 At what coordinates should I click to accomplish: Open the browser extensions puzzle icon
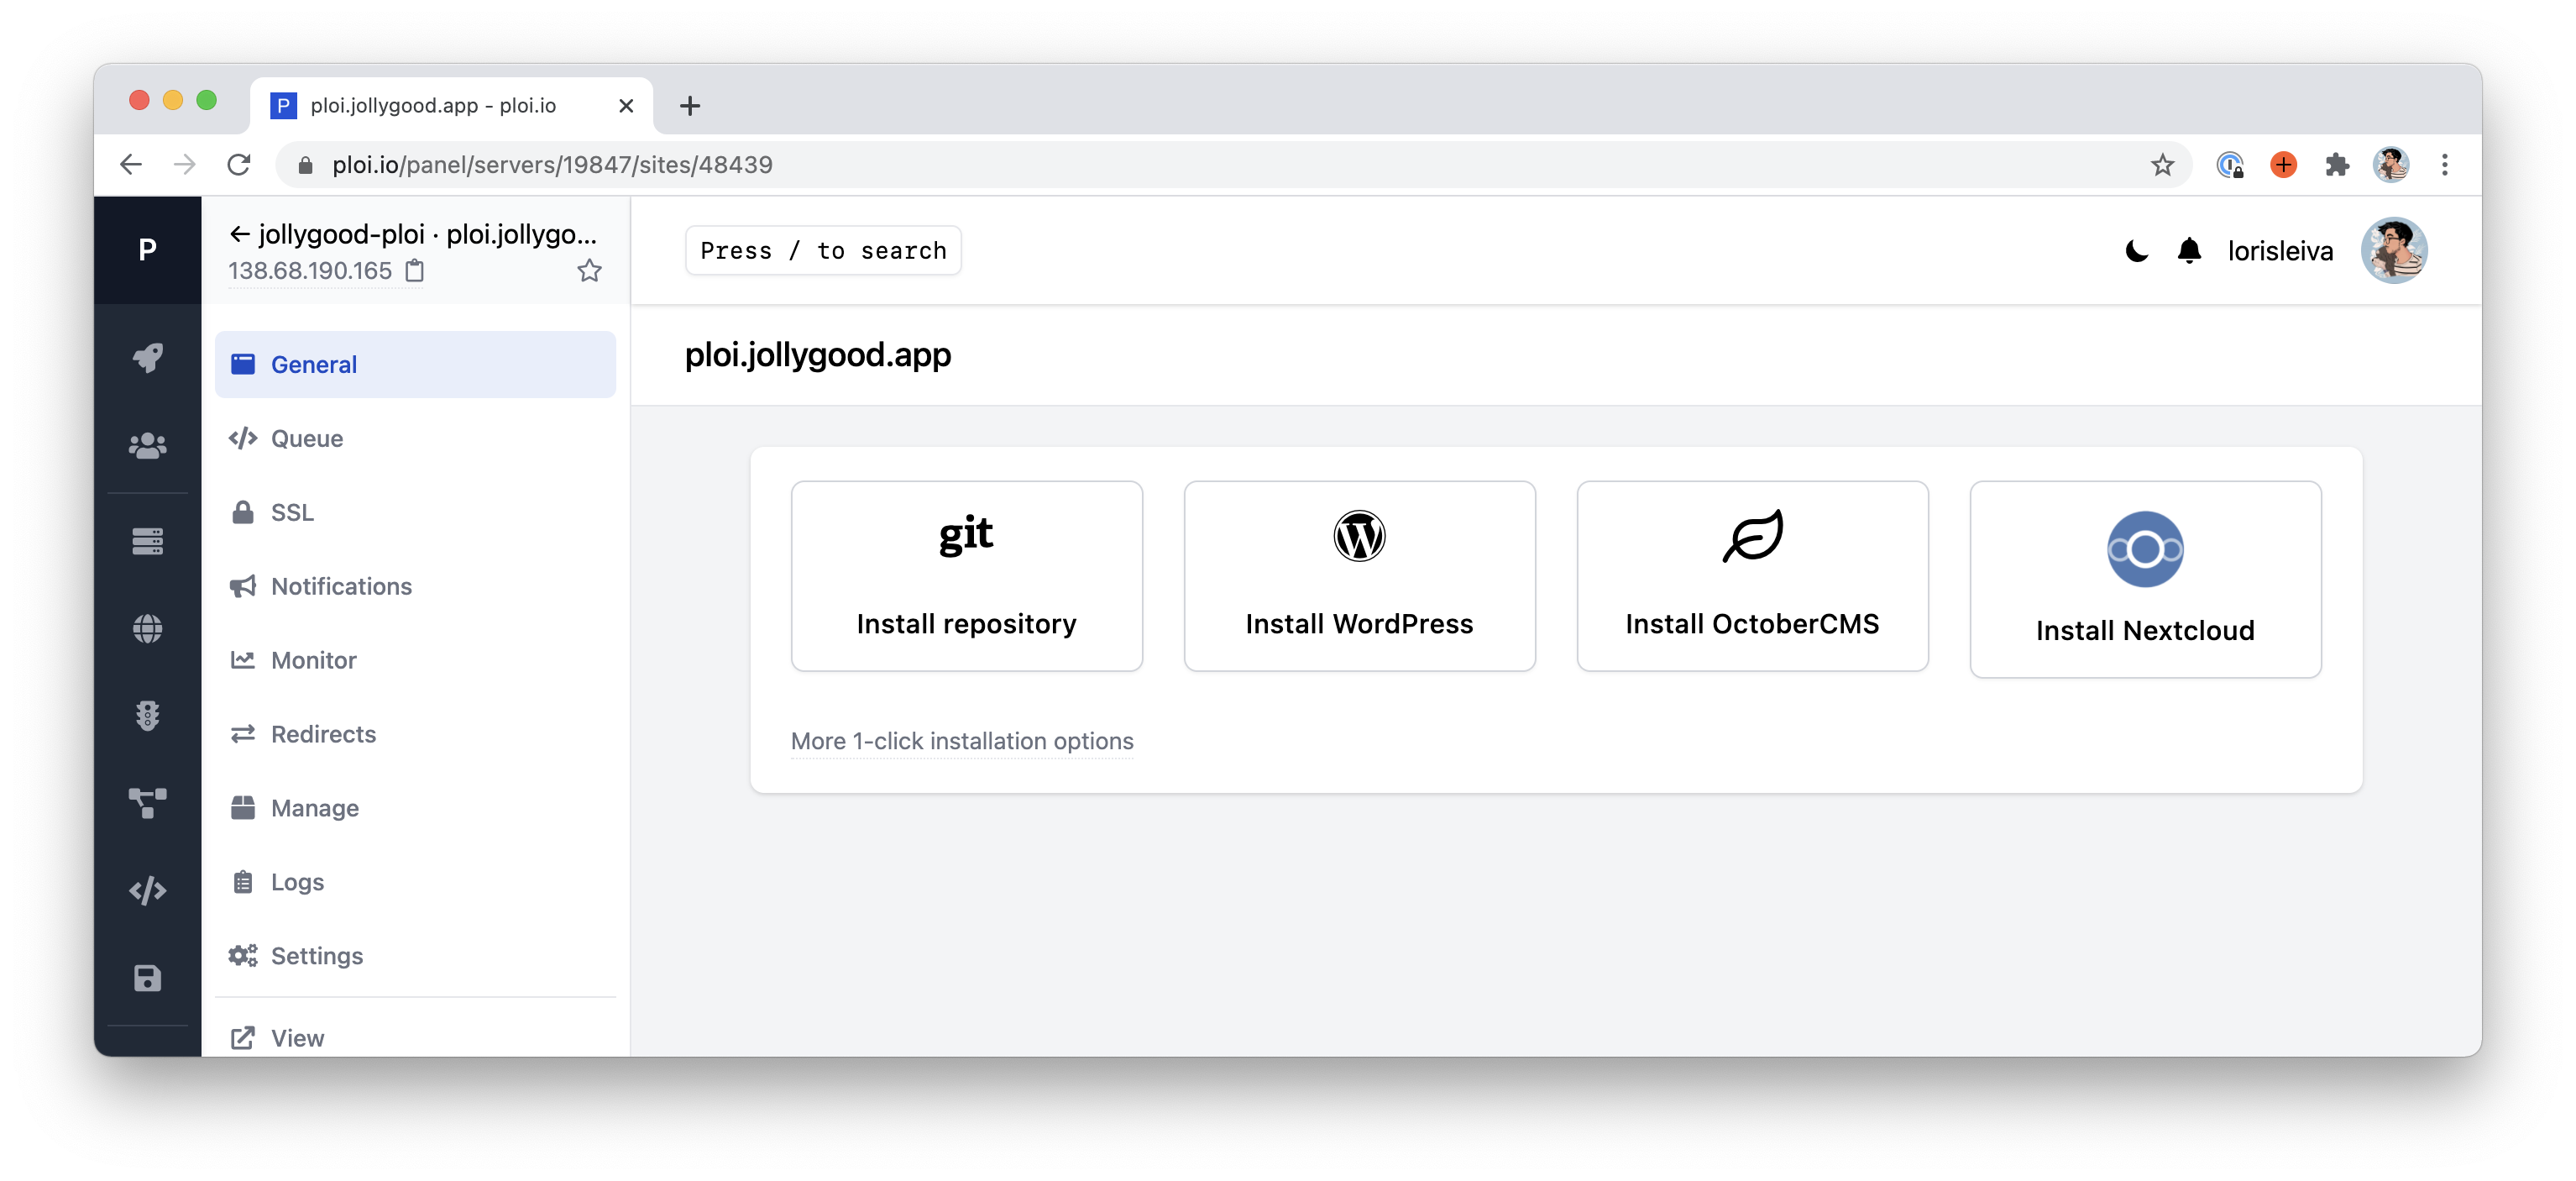click(x=2336, y=165)
